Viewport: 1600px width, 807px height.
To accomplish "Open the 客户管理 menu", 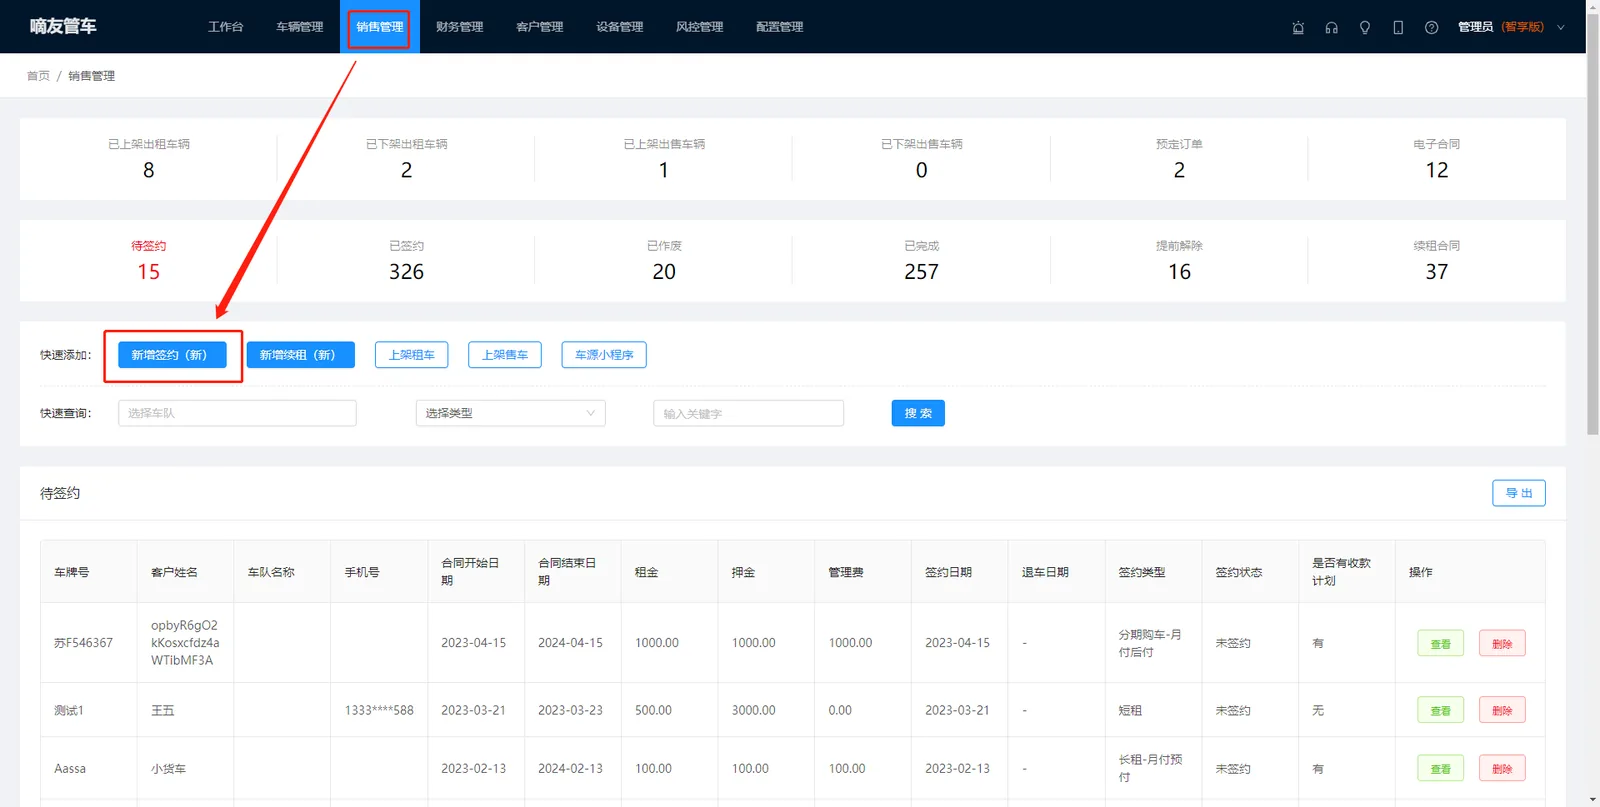I will [x=539, y=27].
